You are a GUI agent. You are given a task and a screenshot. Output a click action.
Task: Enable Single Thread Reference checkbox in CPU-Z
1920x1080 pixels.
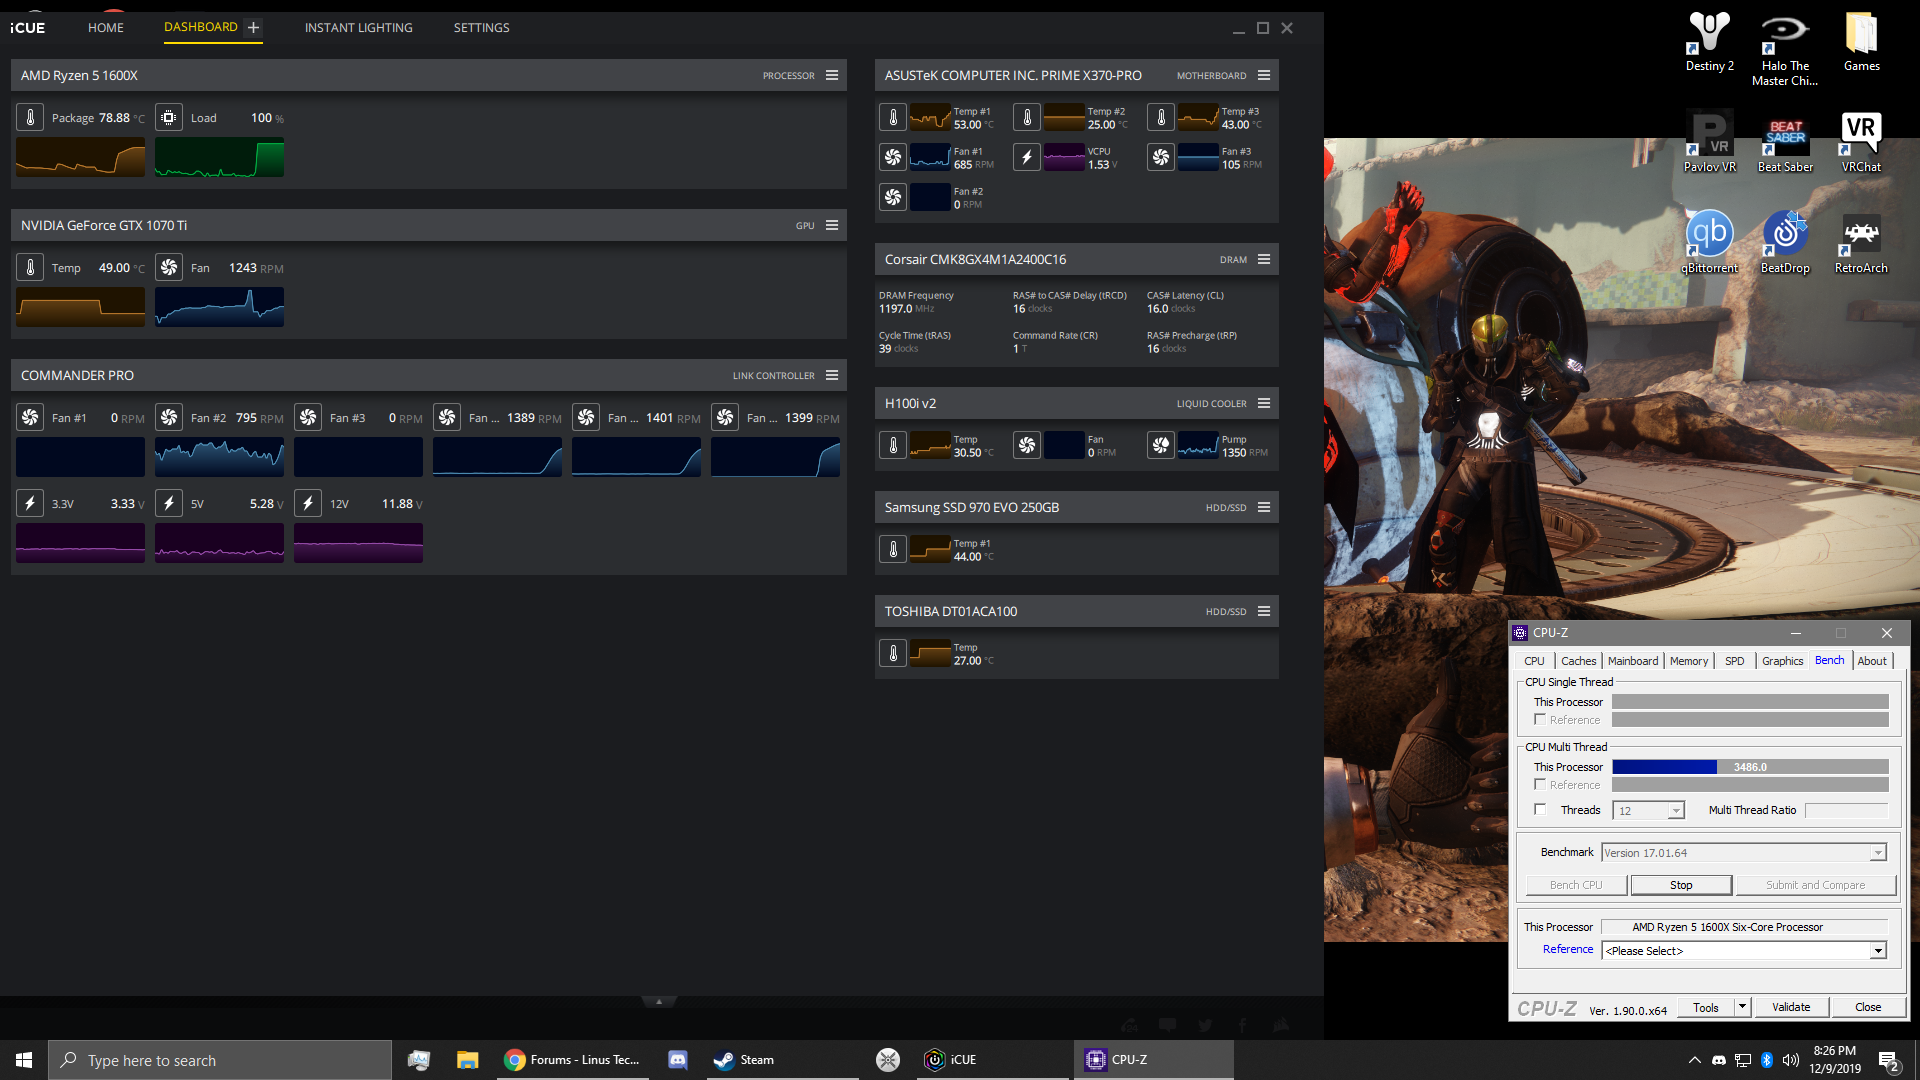coord(1540,720)
